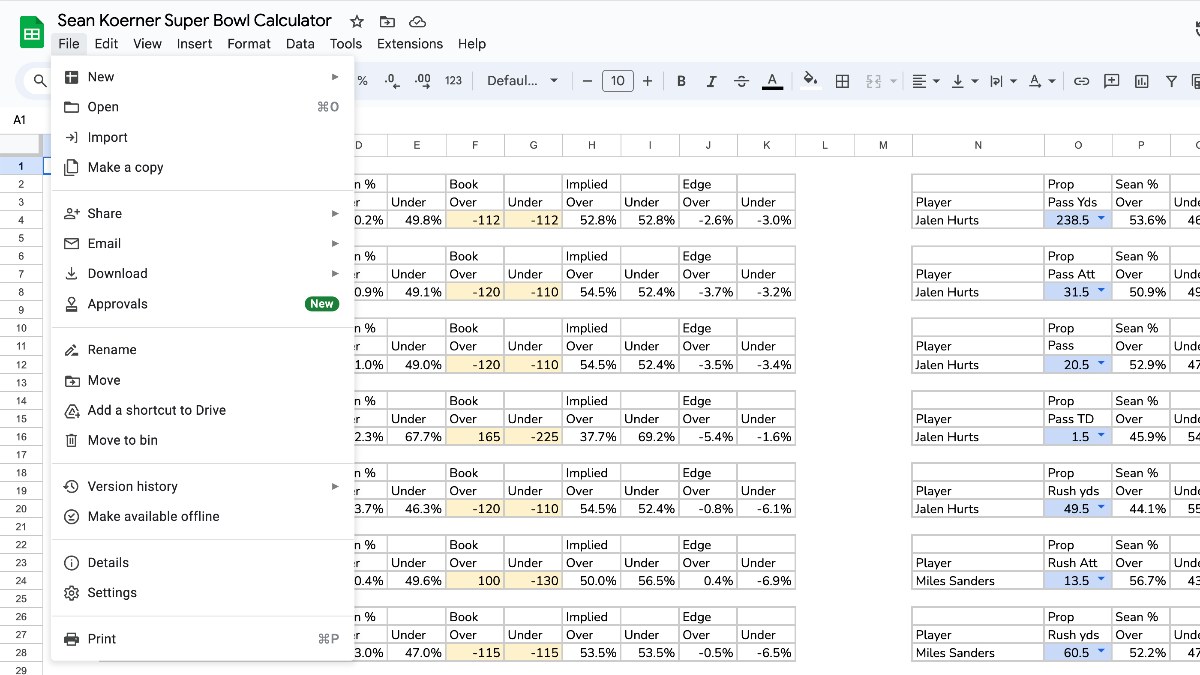Click the merge cells icon
Viewport: 1200px width, 675px height.
click(x=873, y=81)
